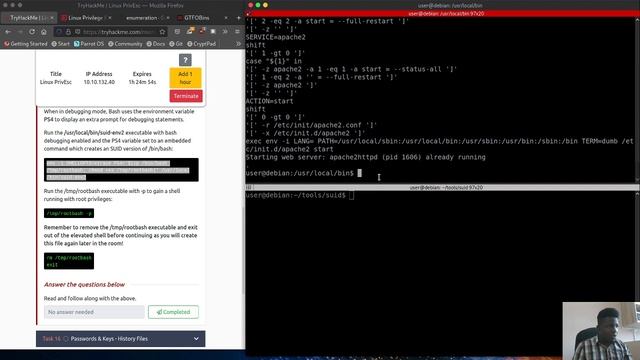640x360 pixels.
Task: Open Getting Started bookmark
Action: (x=26, y=44)
